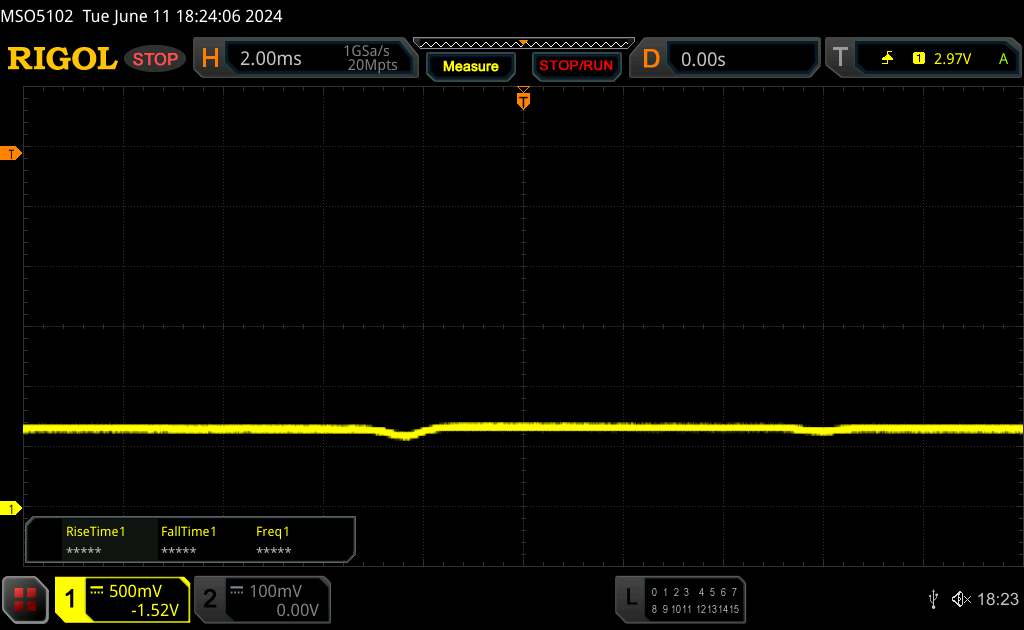The image size is (1024, 630).
Task: Click the USB connection status icon
Action: pos(933,598)
